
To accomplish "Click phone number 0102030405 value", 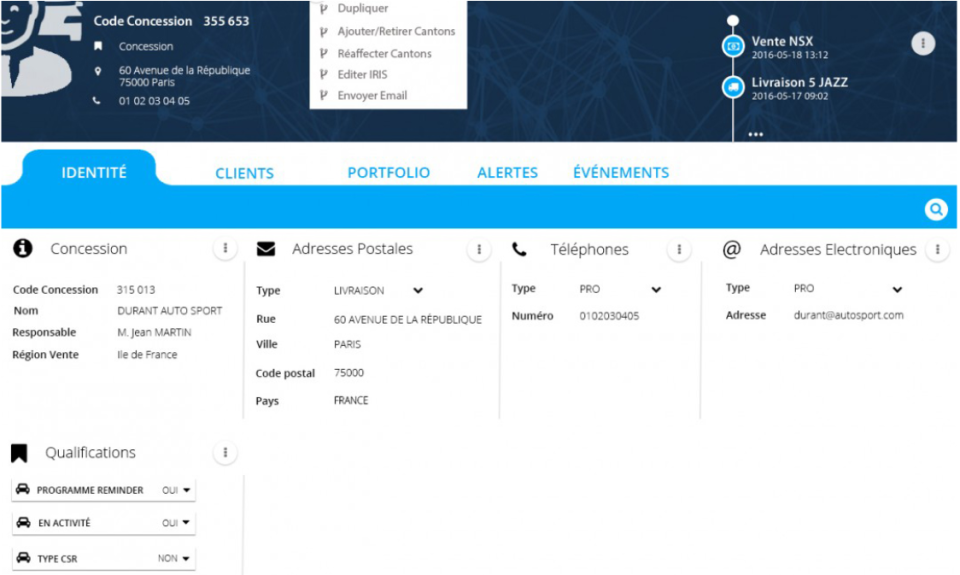I will pos(609,316).
